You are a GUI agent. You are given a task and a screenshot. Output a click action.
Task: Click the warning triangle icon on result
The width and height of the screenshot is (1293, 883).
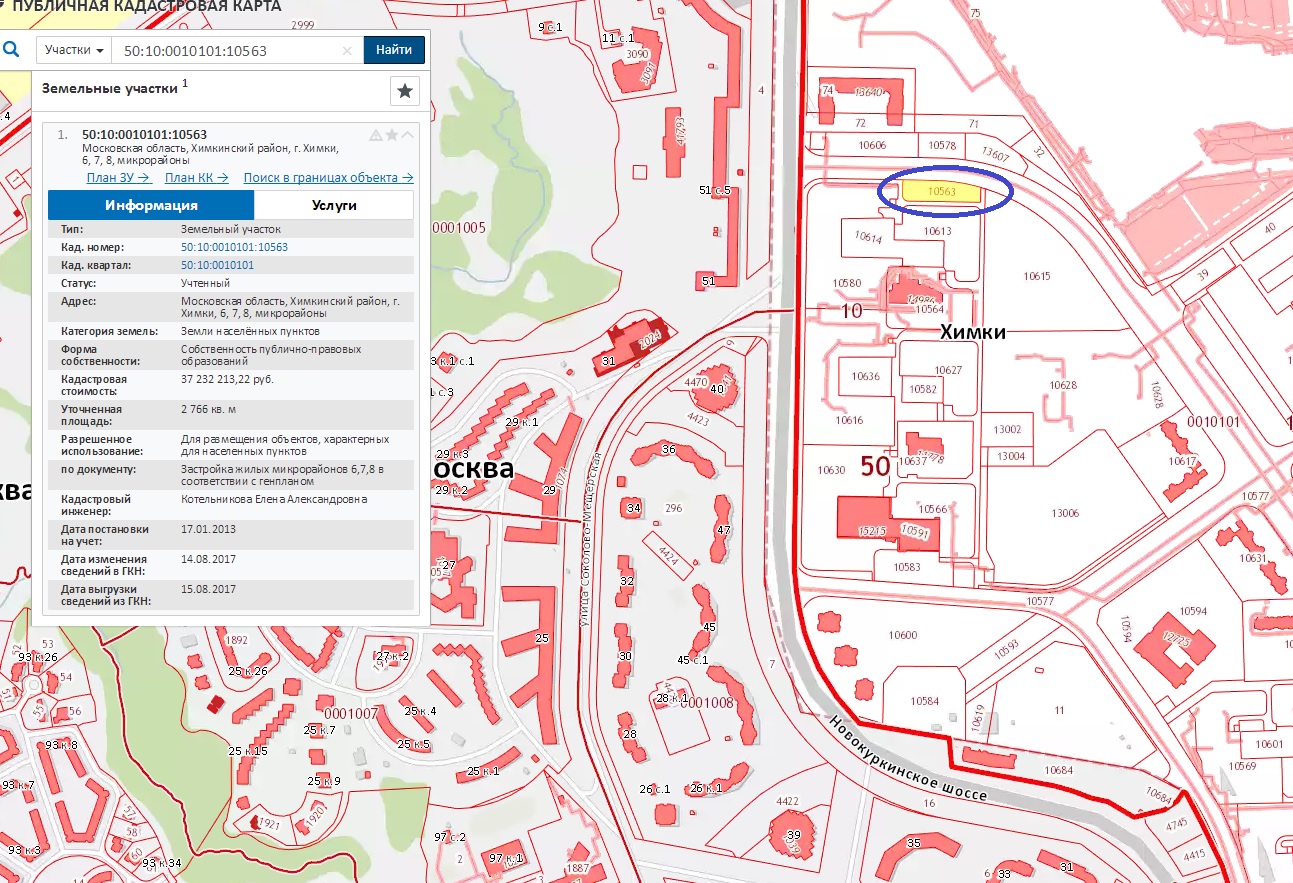tap(376, 135)
